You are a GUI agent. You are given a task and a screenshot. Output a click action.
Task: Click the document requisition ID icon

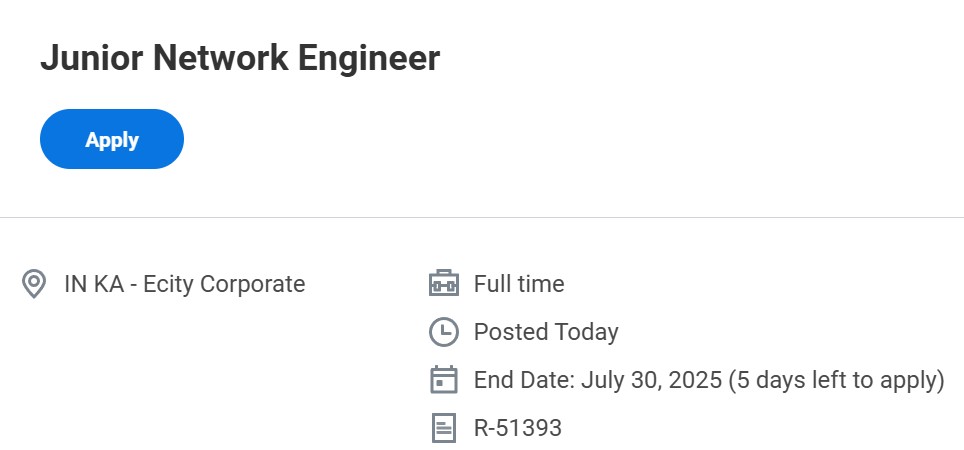point(443,428)
